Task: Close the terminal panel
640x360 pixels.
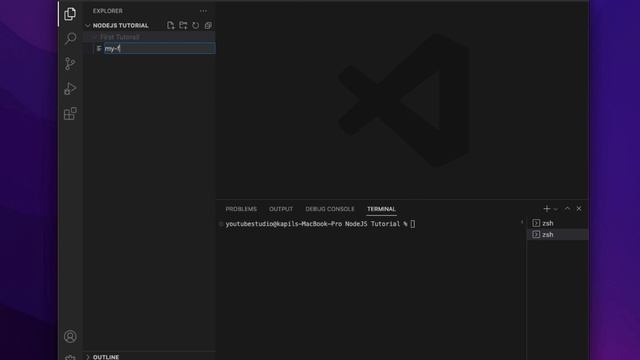Action: (579, 209)
